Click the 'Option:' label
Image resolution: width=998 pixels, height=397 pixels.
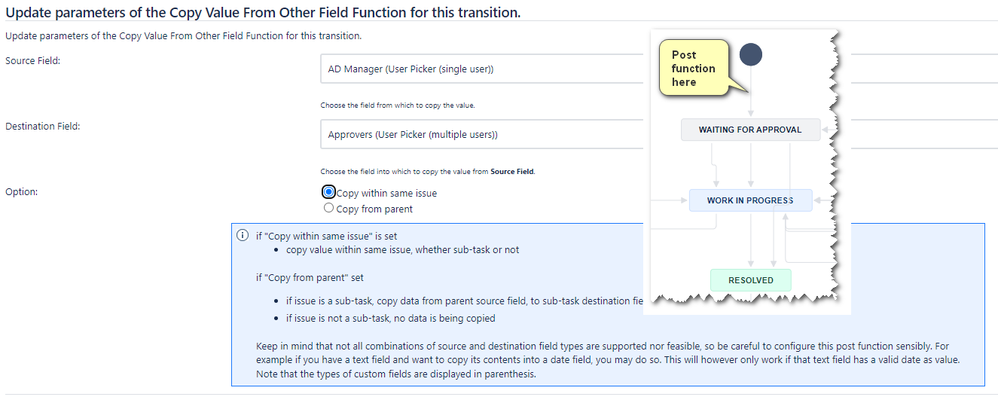(21, 192)
